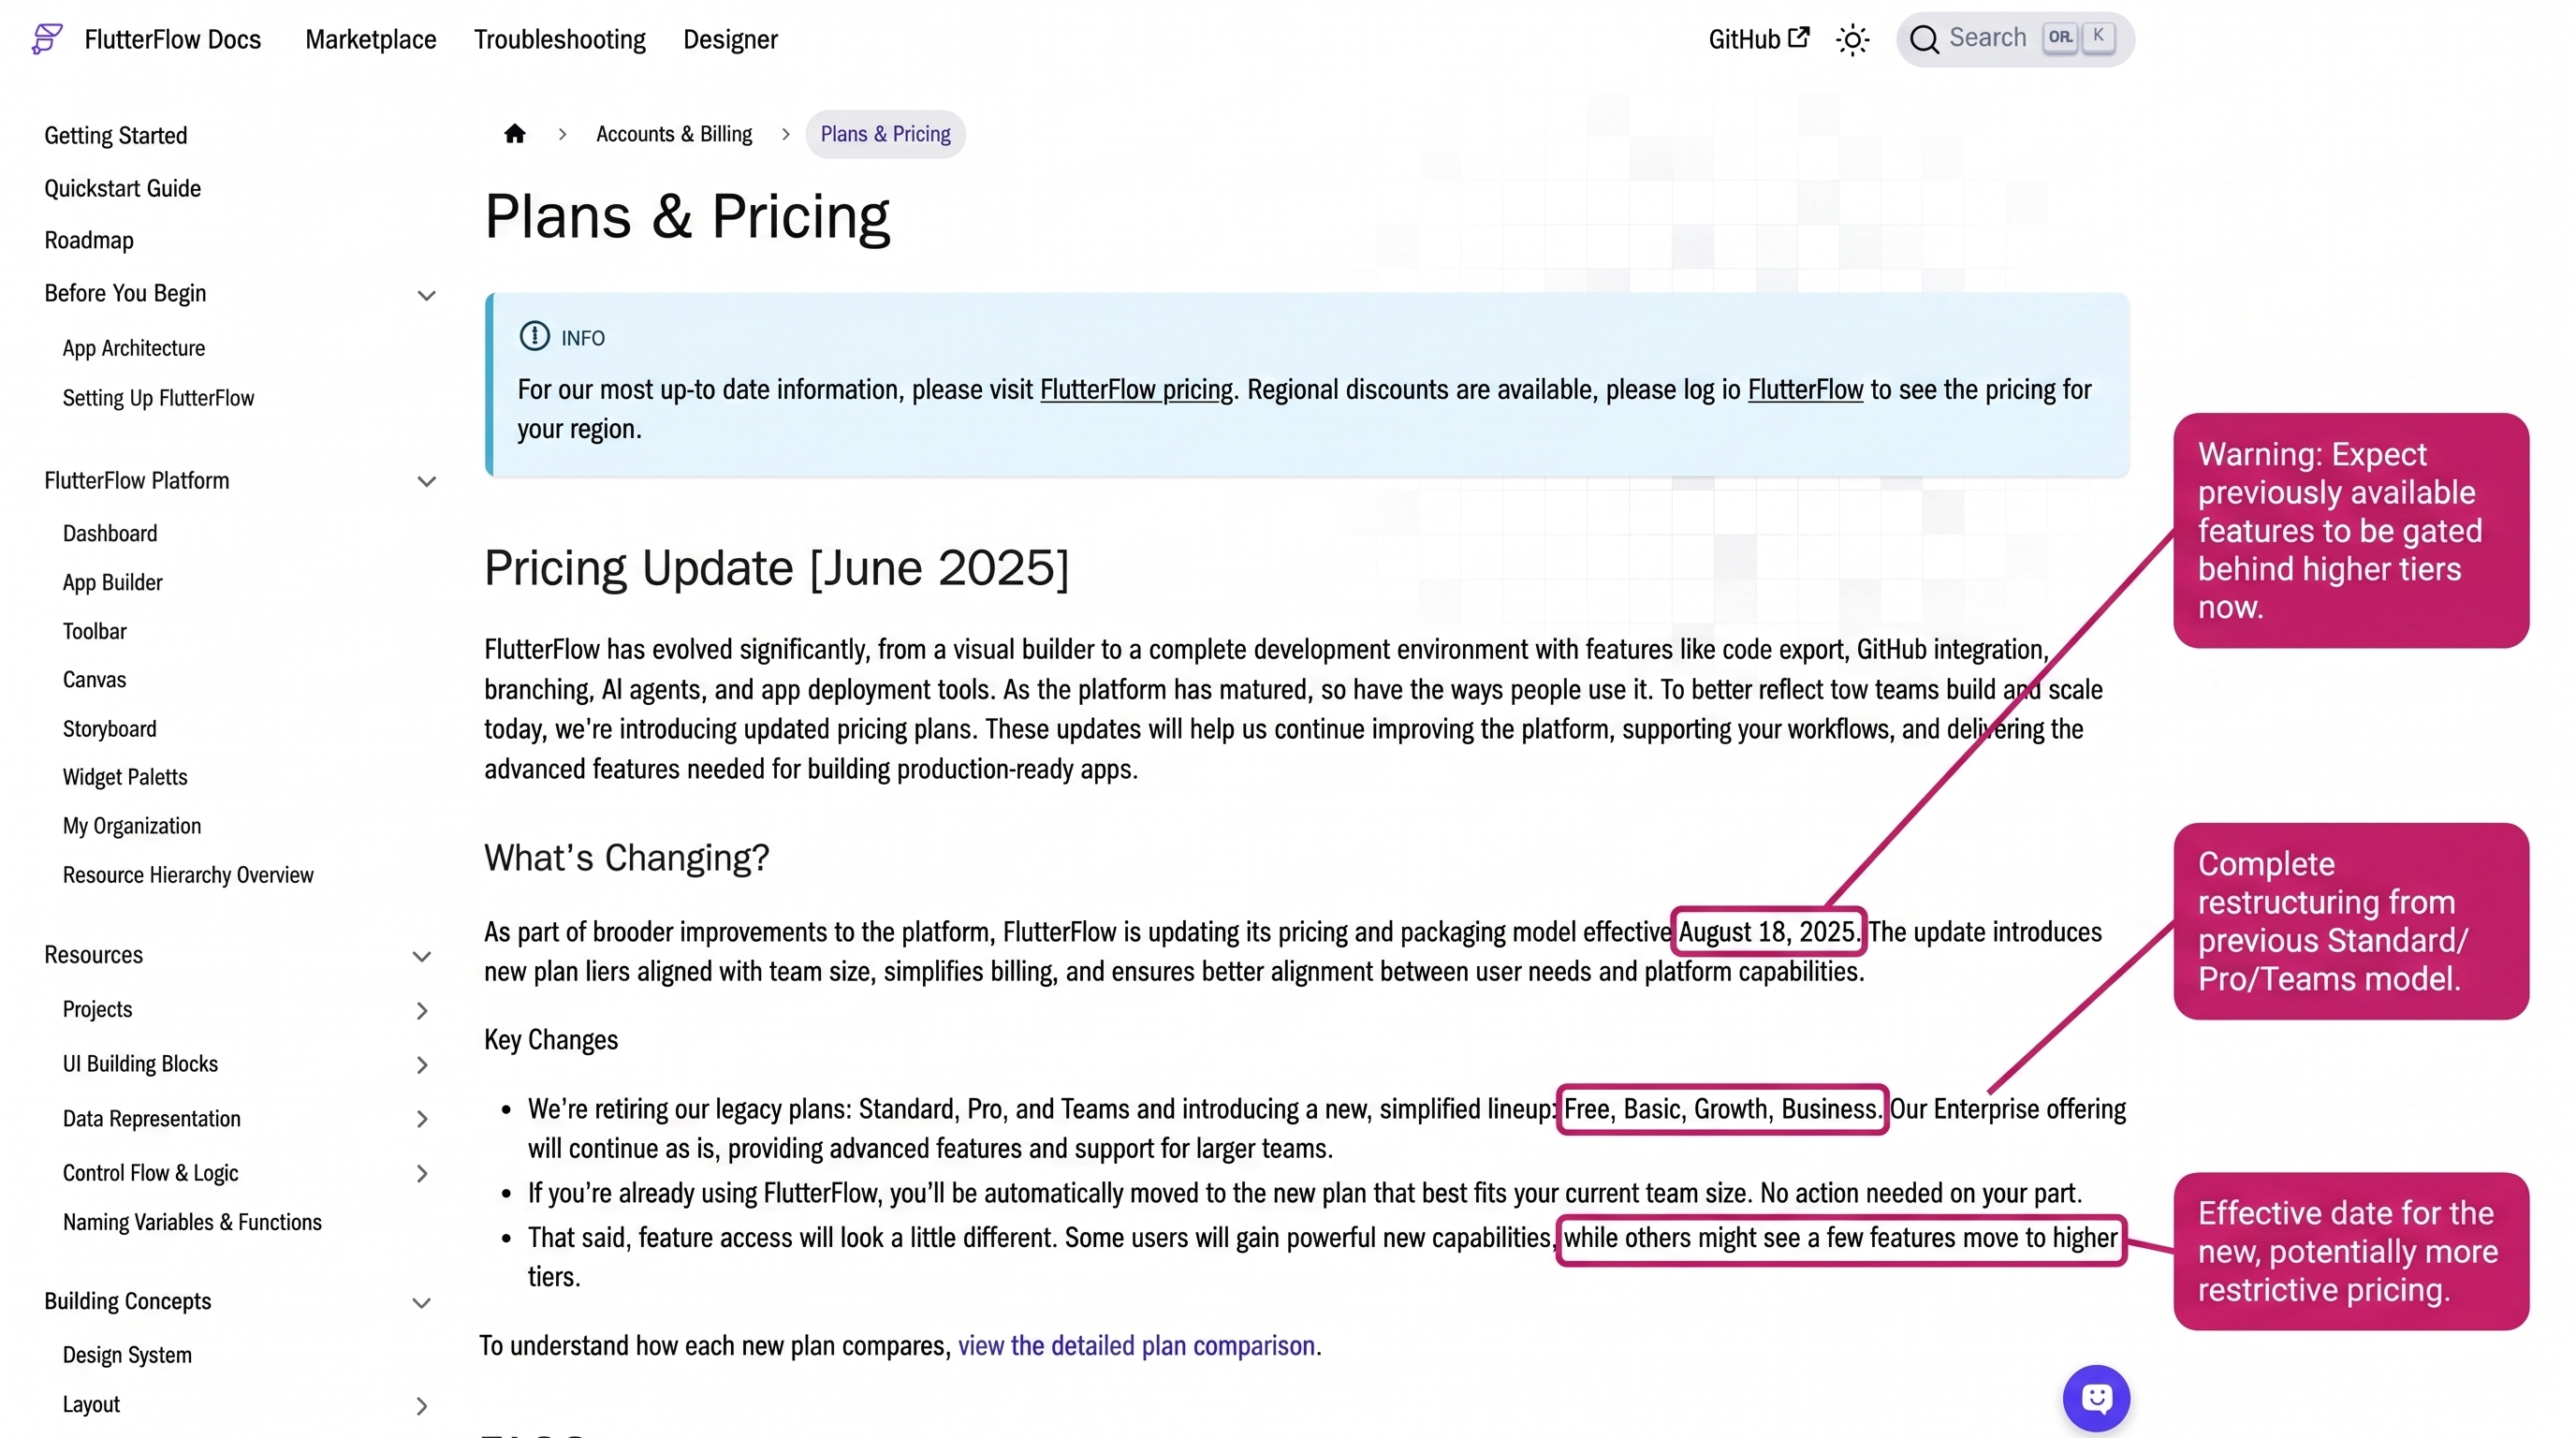
Task: Follow the FlutterFlow pricing link
Action: click(1136, 389)
